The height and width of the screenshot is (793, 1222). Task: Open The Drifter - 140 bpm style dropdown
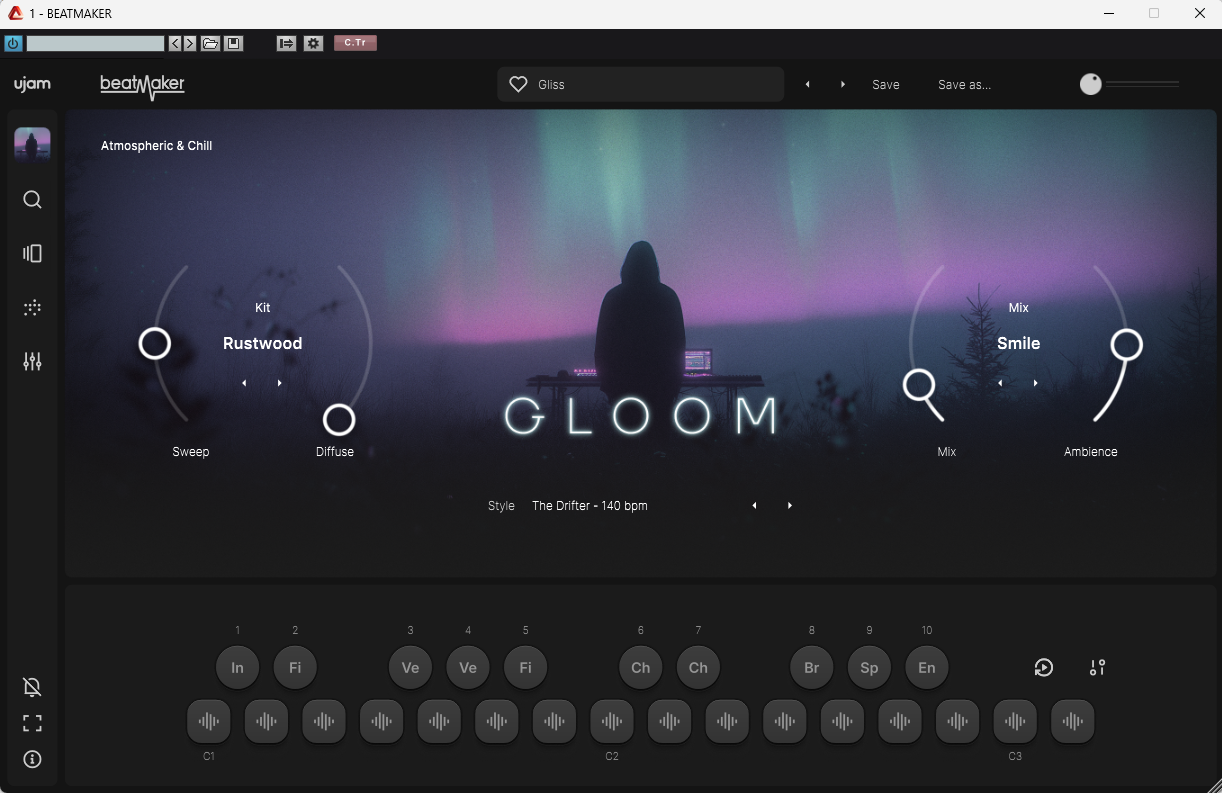click(590, 506)
